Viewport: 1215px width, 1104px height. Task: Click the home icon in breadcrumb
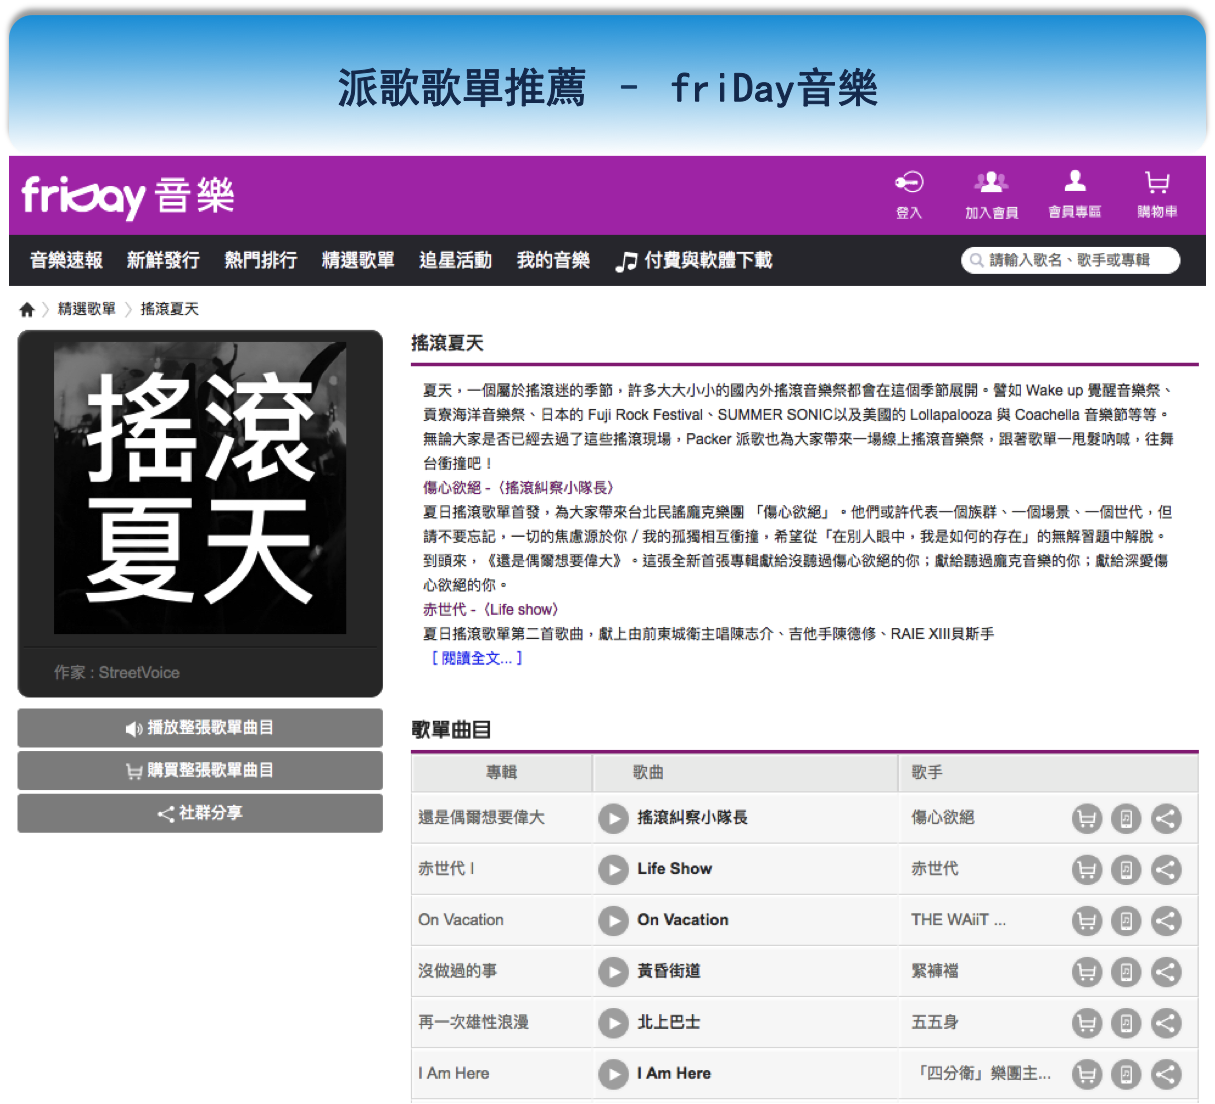[27, 309]
